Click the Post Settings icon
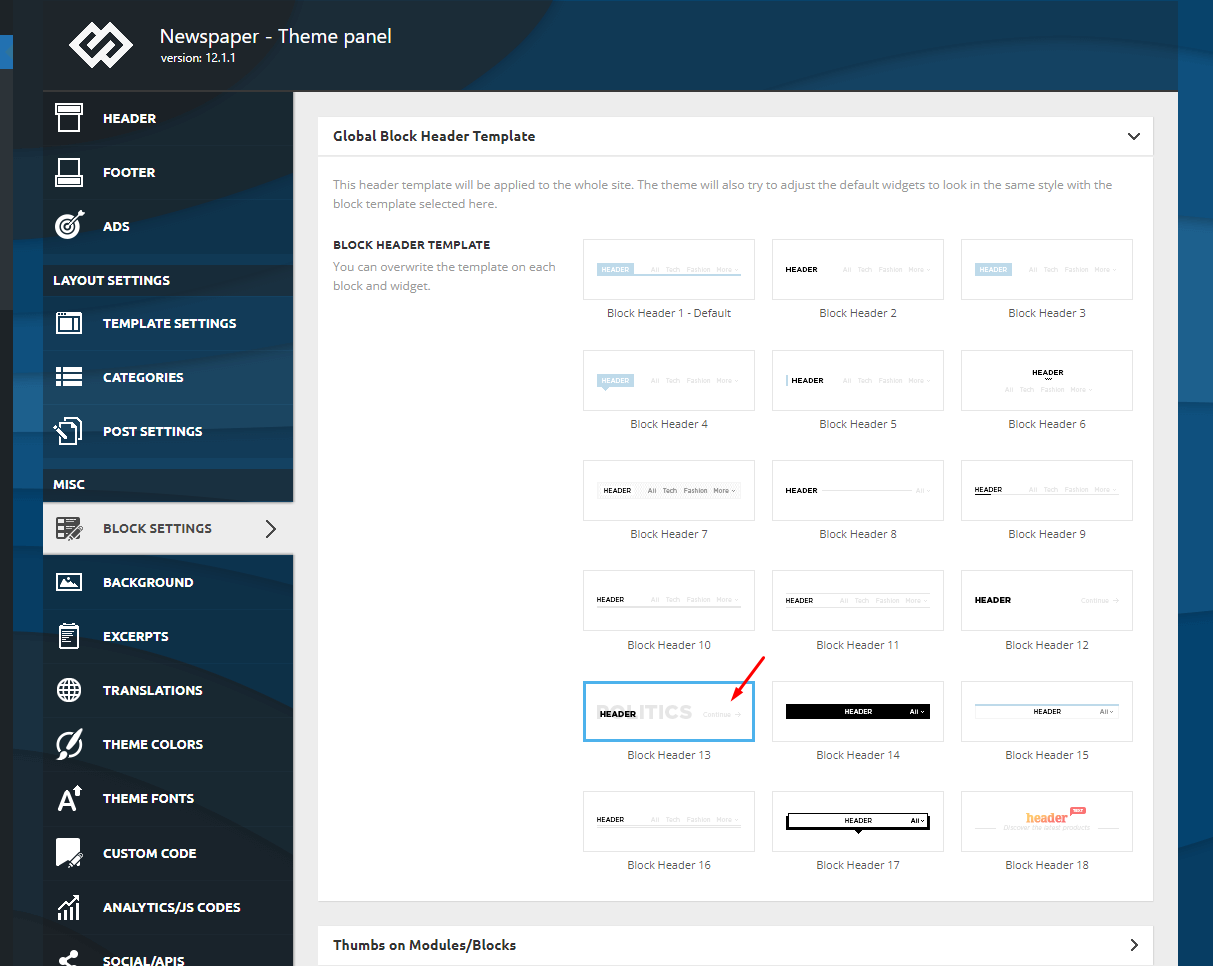 (x=68, y=431)
